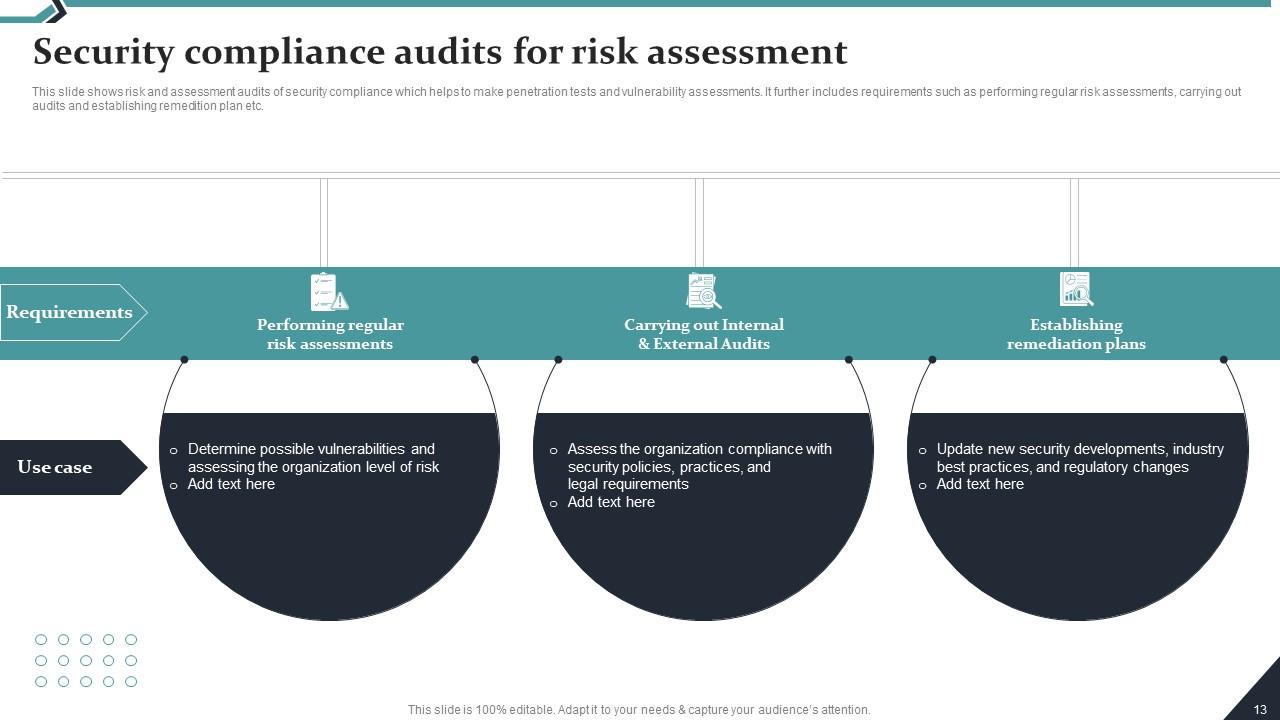Select 'Determine possible vulnerabilities' bullet text
The height and width of the screenshot is (720, 1280).
312,458
